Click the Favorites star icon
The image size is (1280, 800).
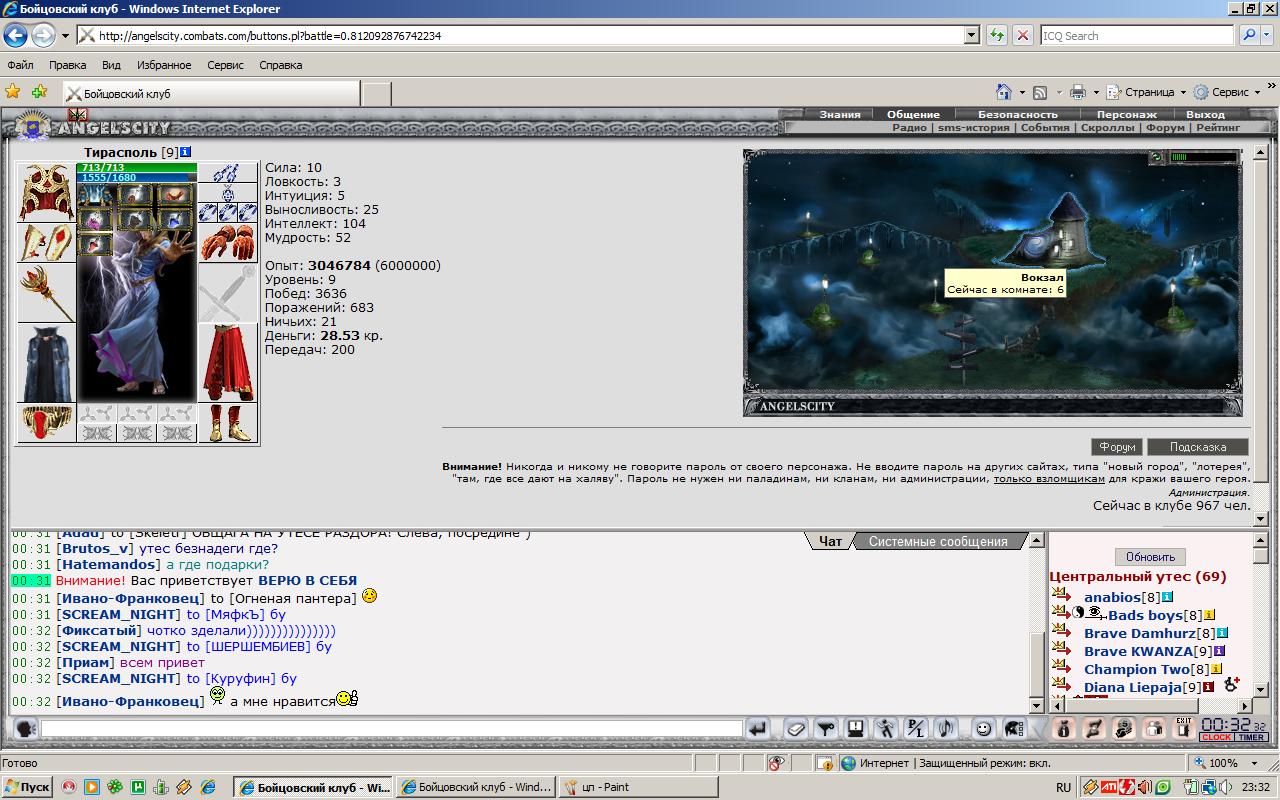[x=13, y=92]
